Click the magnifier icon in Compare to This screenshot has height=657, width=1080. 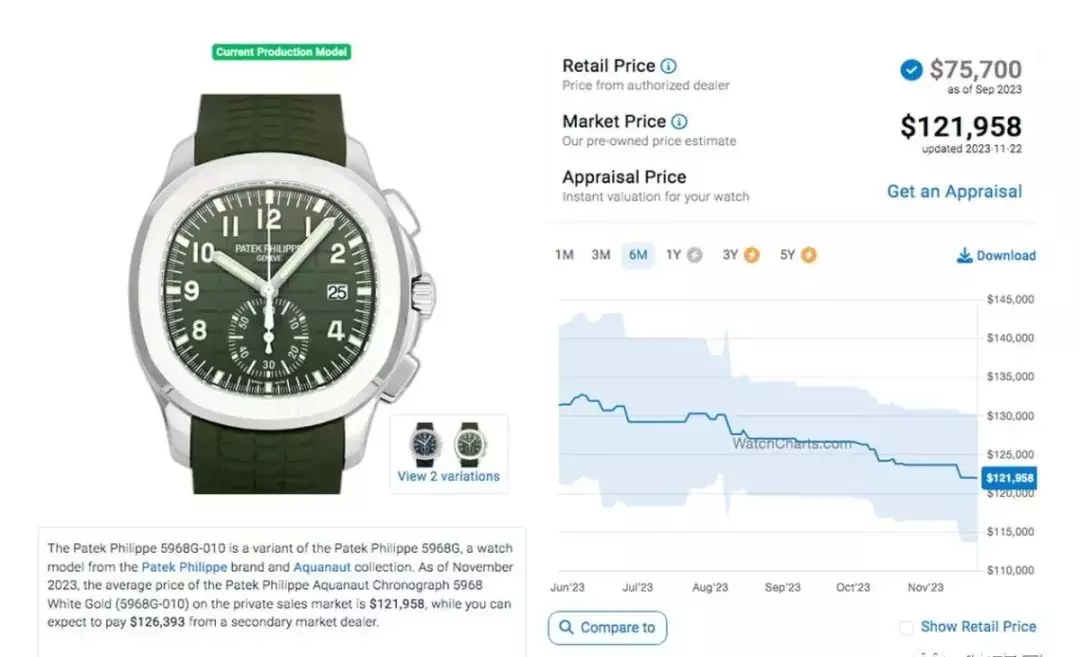566,627
